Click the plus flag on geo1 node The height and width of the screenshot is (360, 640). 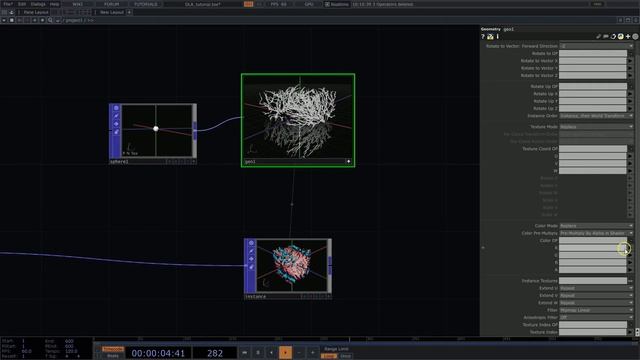coord(348,162)
